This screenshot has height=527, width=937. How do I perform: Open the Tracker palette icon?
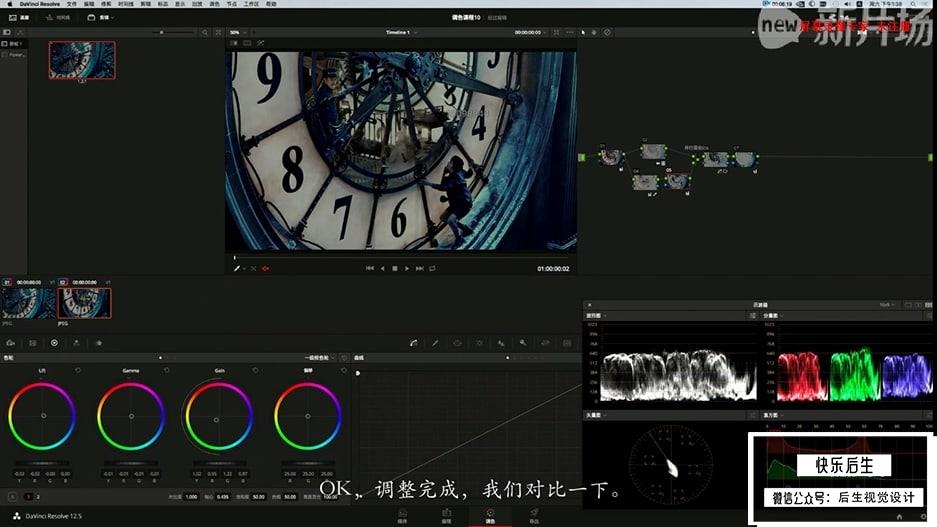click(479, 343)
